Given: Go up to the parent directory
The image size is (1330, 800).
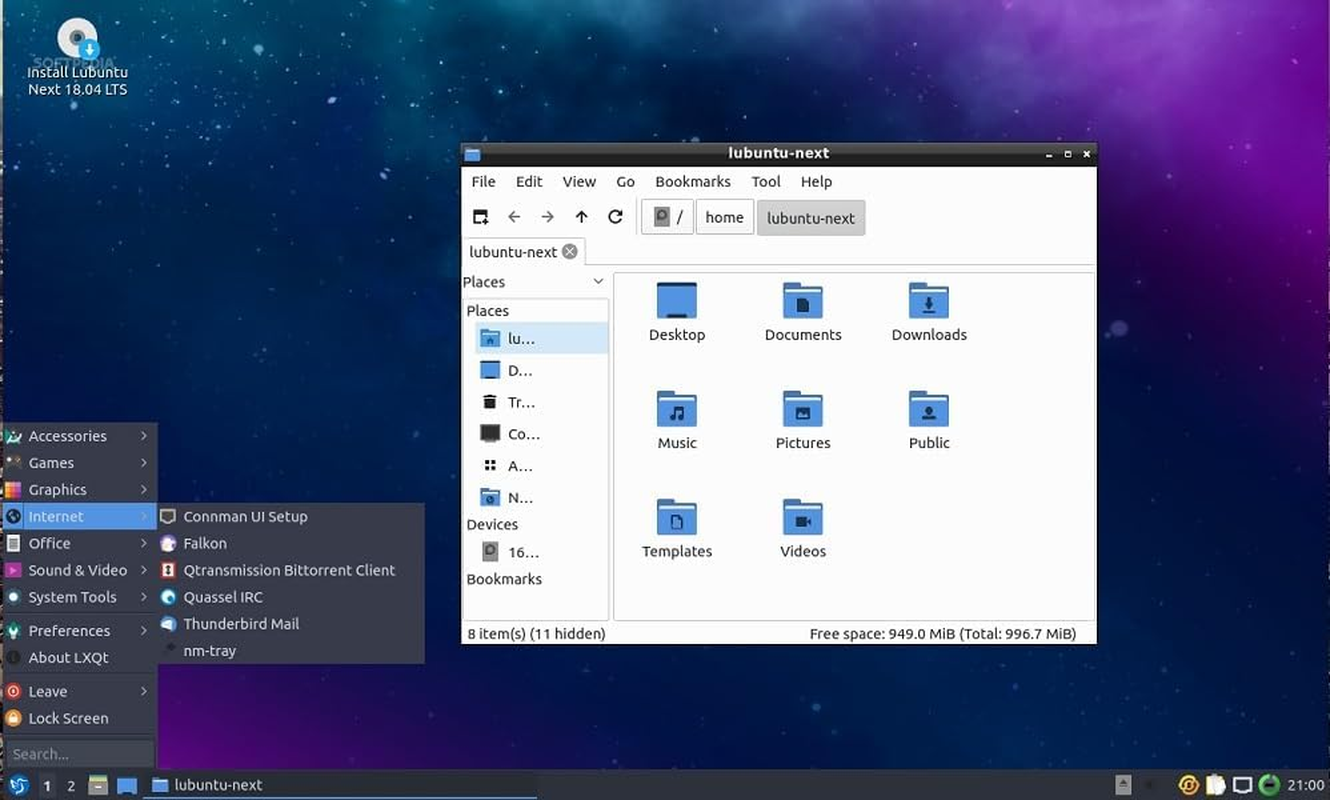Looking at the screenshot, I should (x=582, y=216).
